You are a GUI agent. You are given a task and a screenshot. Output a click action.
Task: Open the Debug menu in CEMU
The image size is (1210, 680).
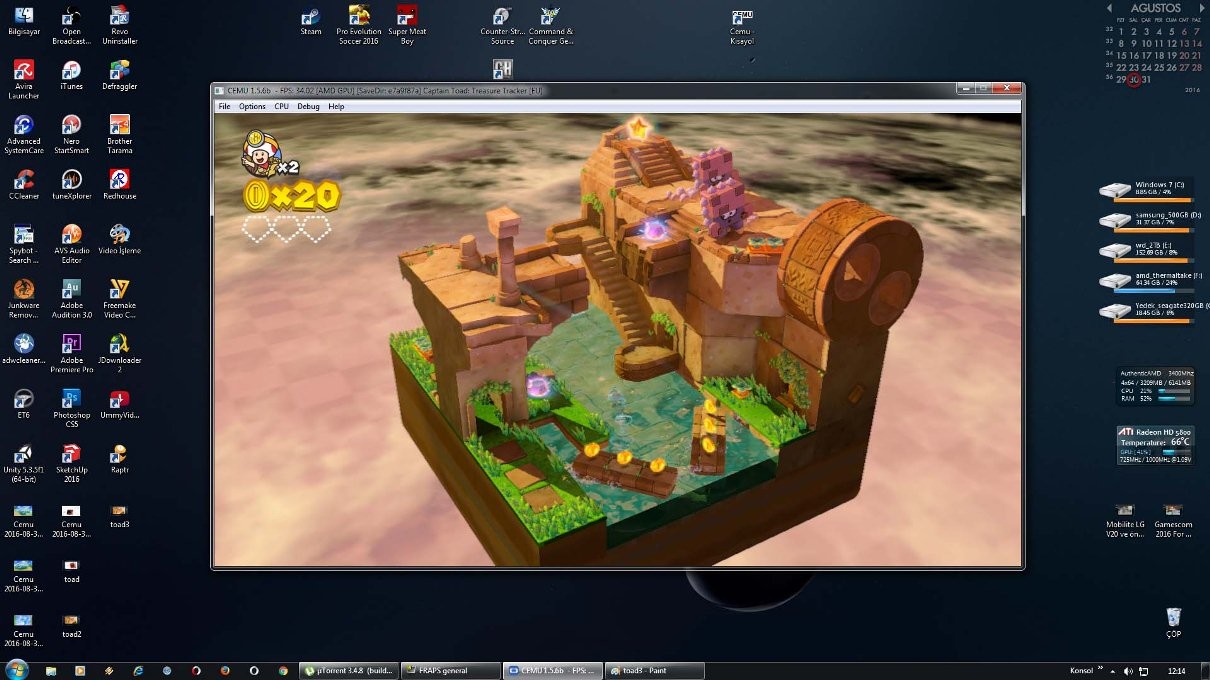308,106
